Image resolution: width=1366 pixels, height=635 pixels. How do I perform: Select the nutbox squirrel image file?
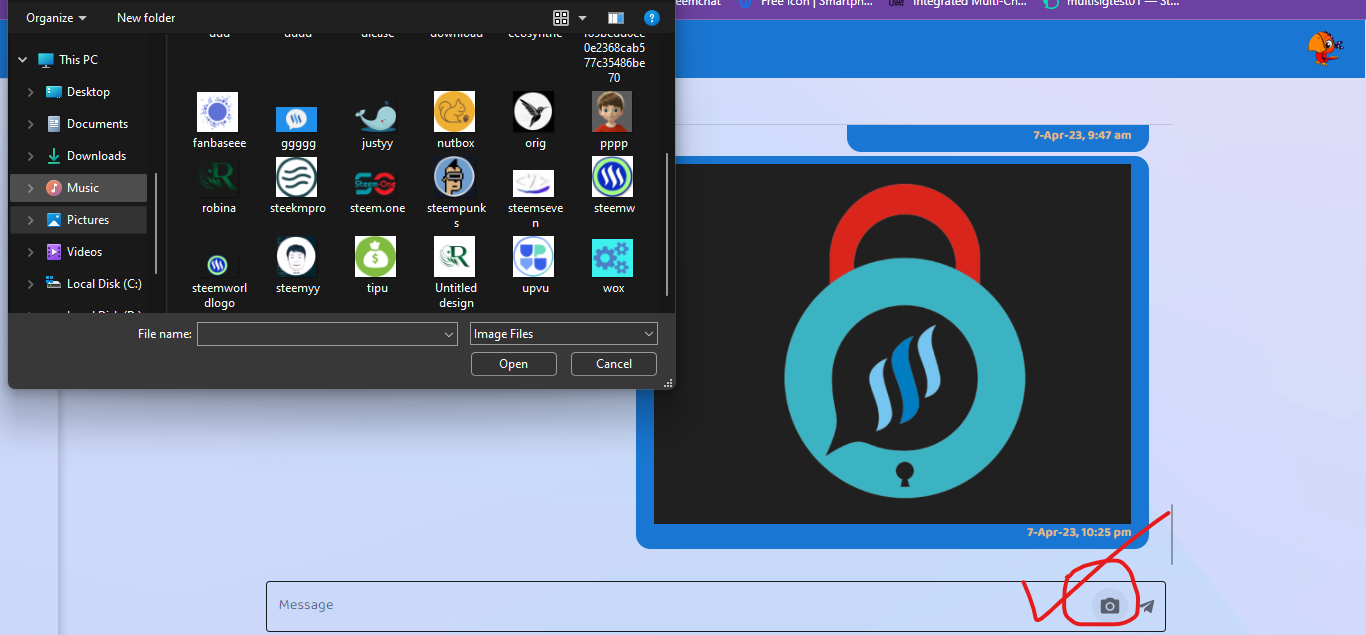pyautogui.click(x=455, y=120)
